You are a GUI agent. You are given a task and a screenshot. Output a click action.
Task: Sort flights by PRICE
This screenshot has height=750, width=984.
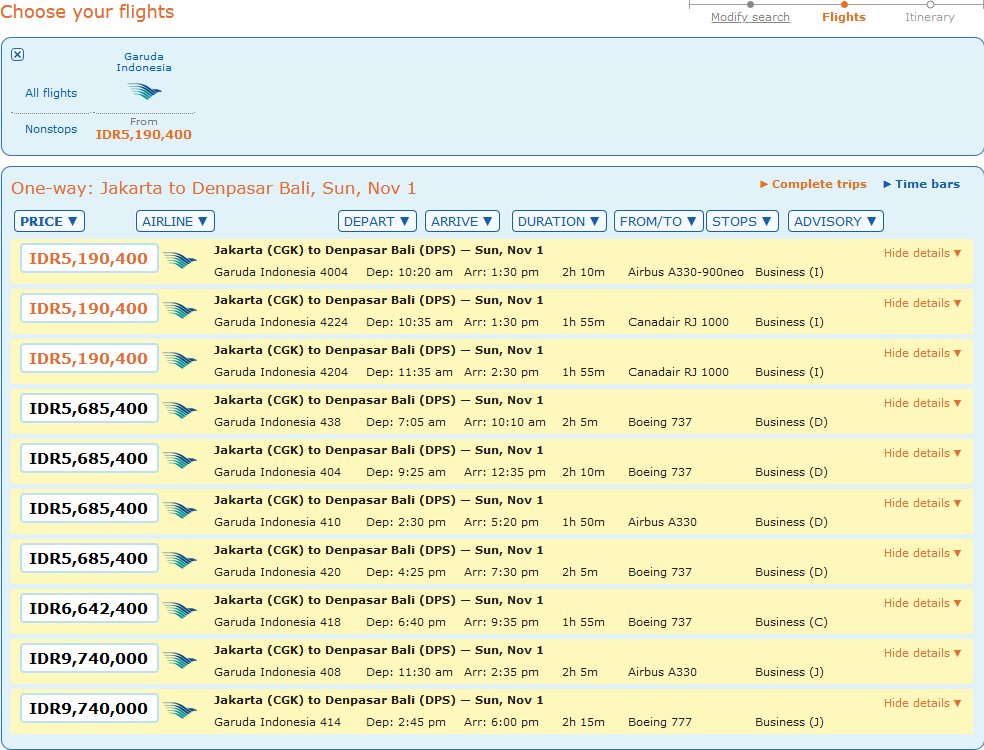point(49,222)
